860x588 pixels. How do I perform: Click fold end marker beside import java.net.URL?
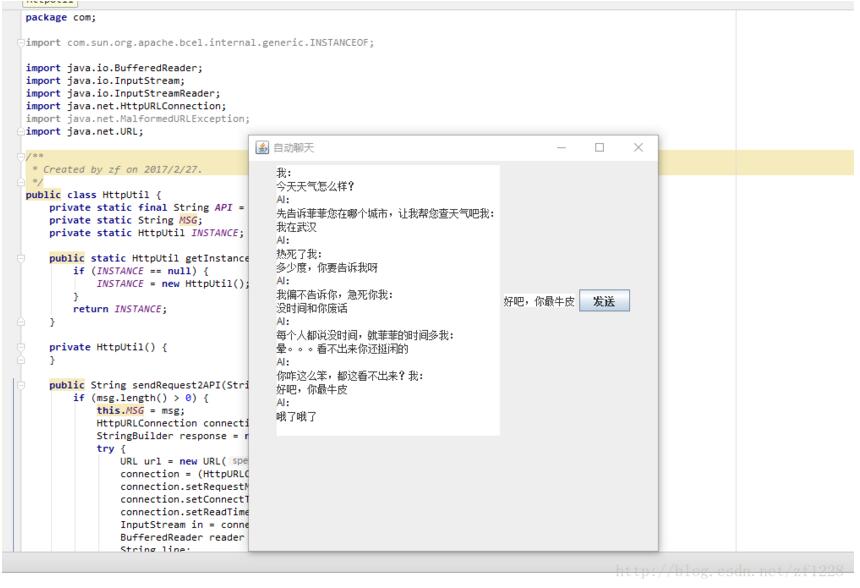(21, 132)
